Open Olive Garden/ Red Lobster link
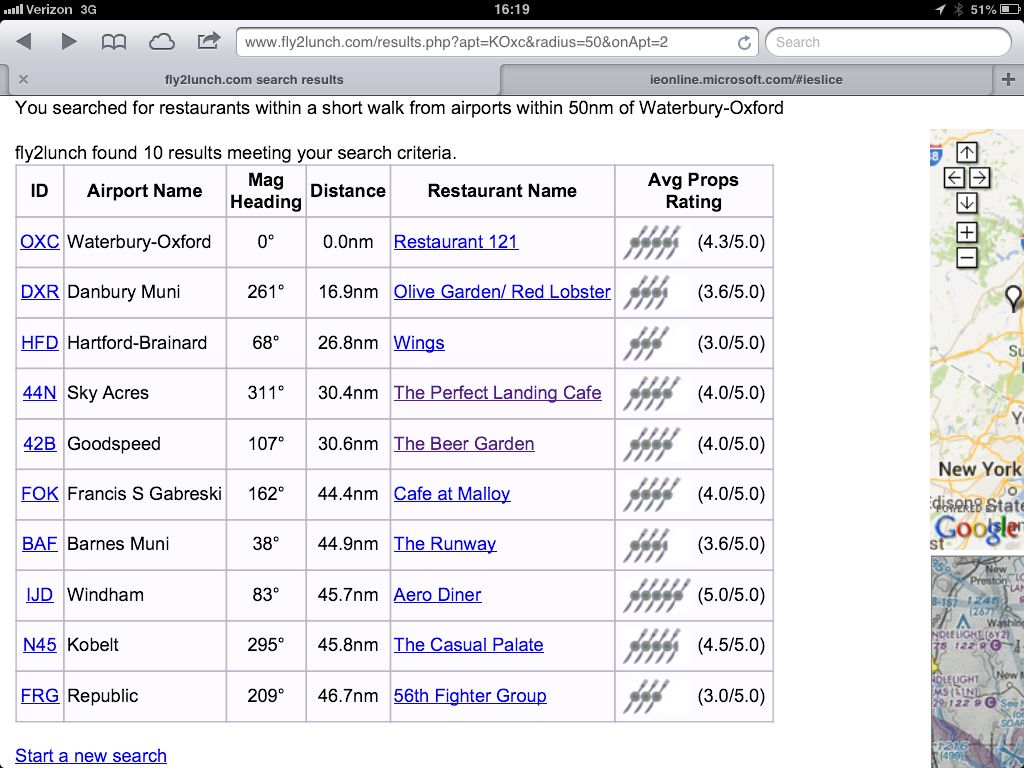 coord(502,292)
